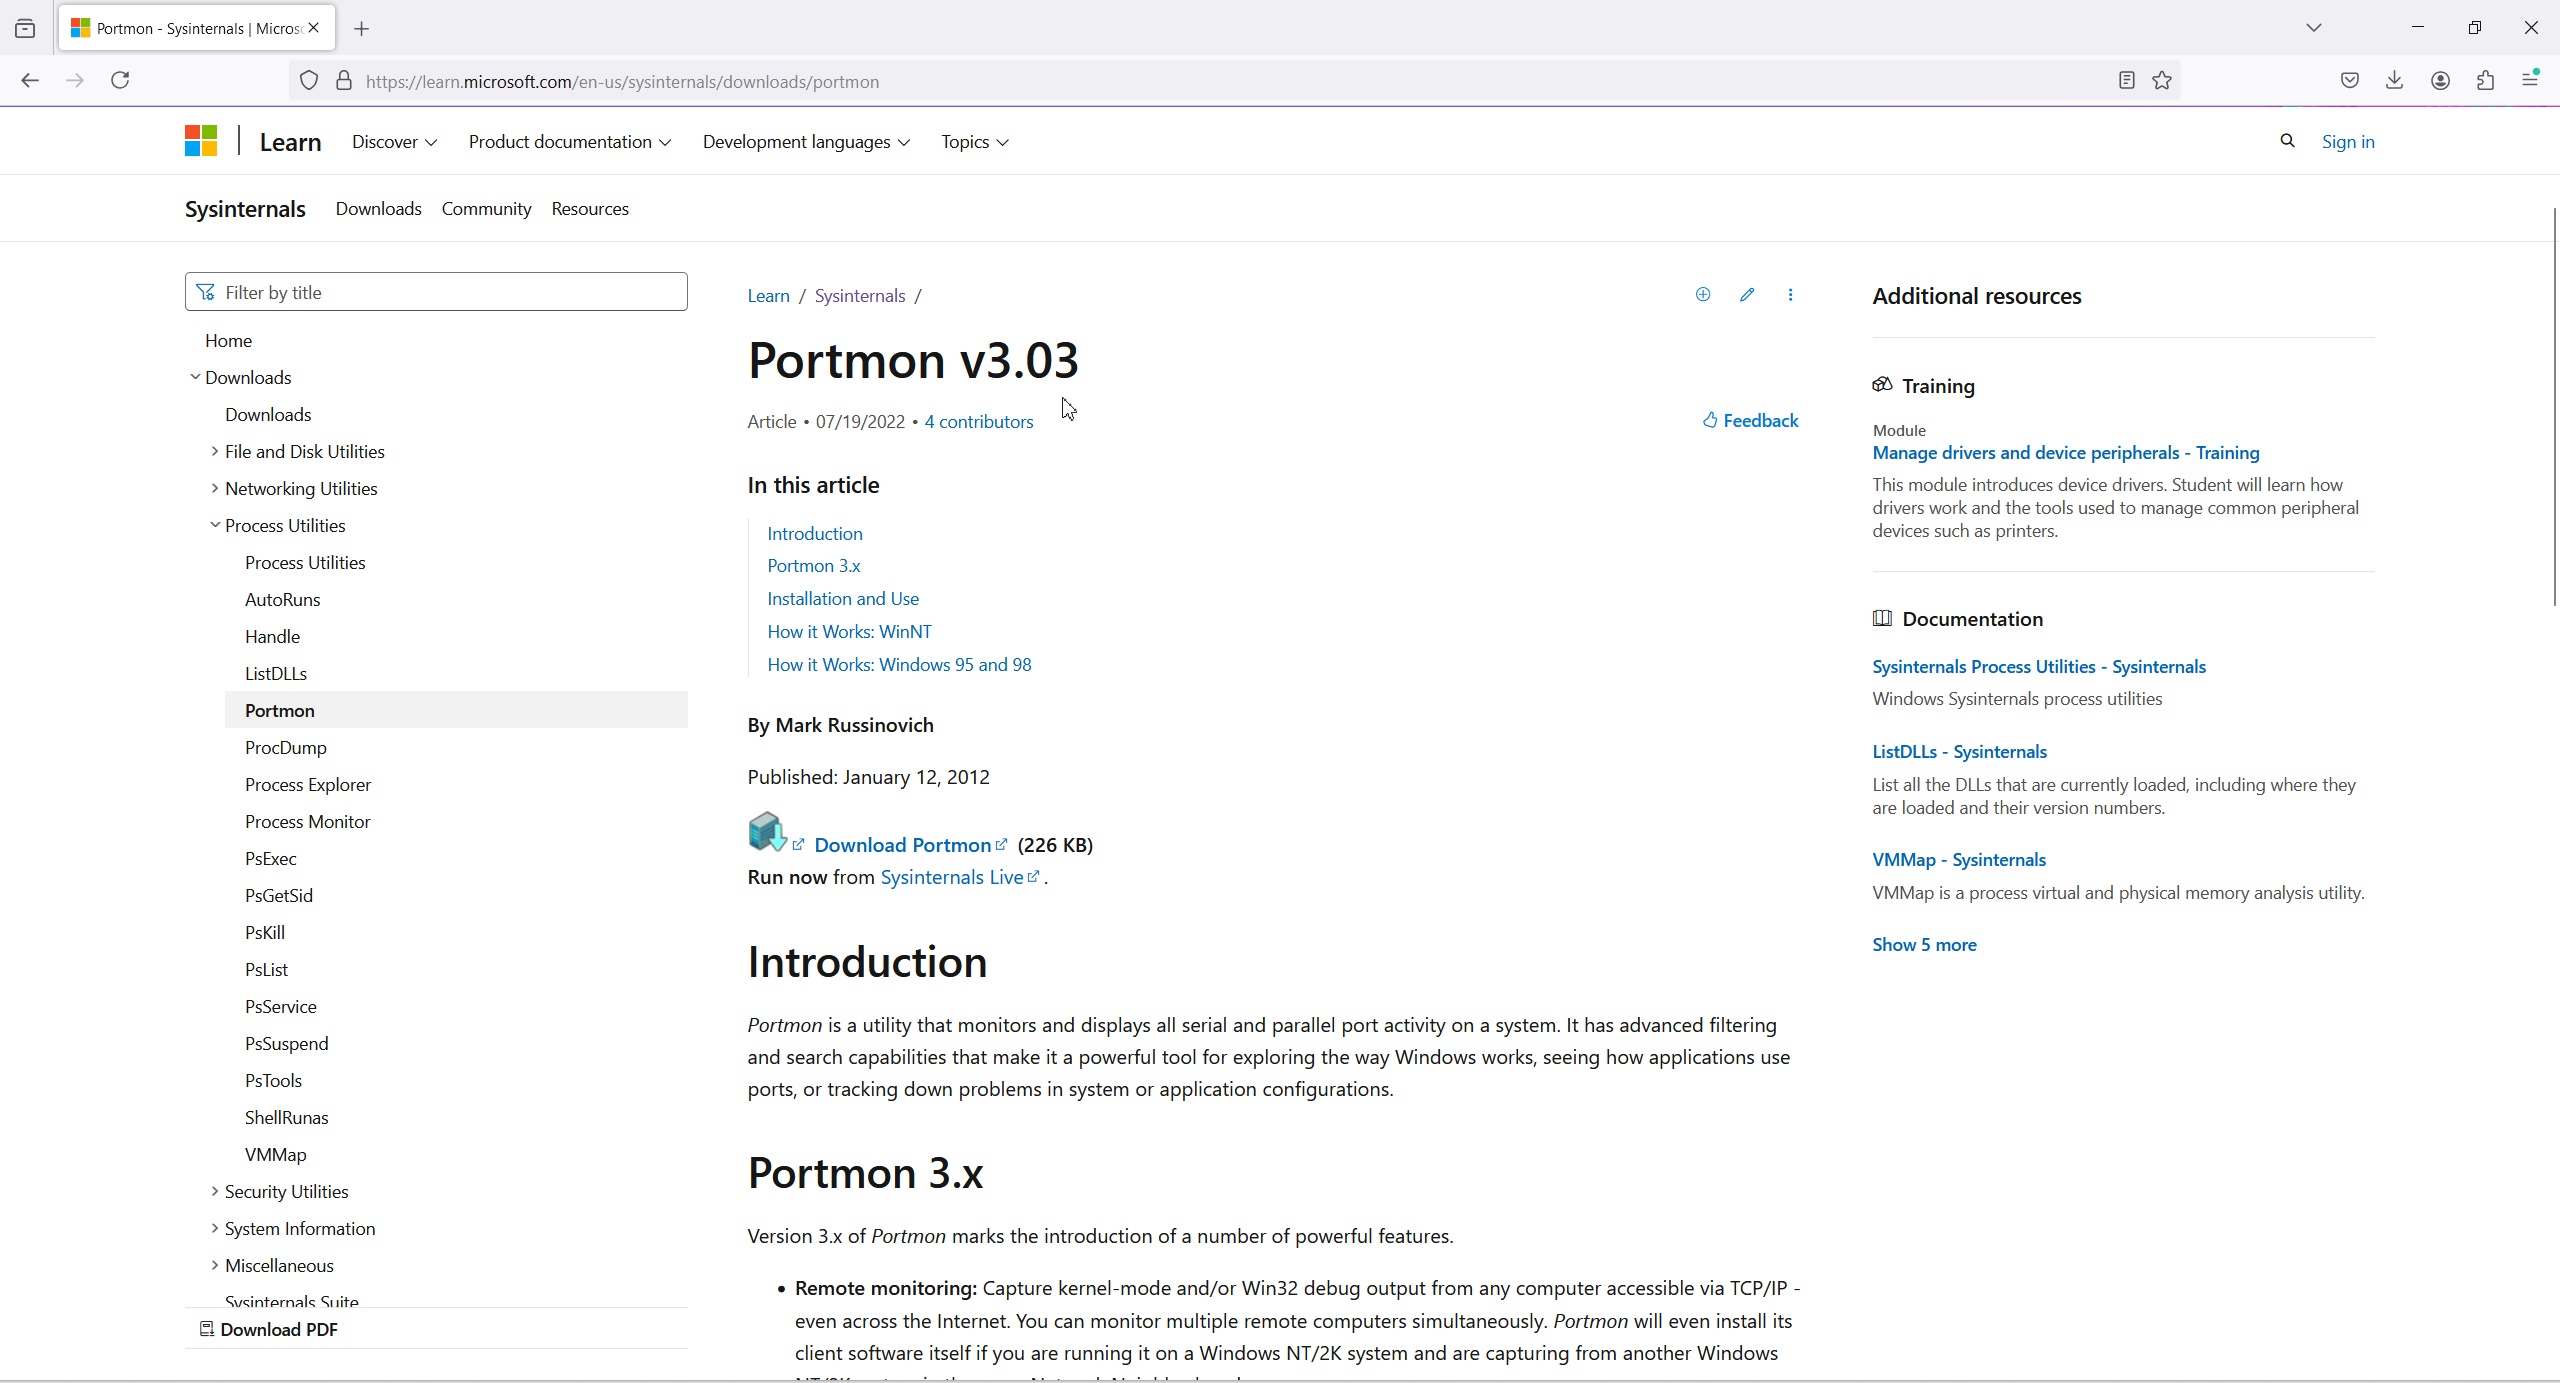Open Firefox downloads arrow icon
The image size is (2560, 1383).
pos(2394,81)
